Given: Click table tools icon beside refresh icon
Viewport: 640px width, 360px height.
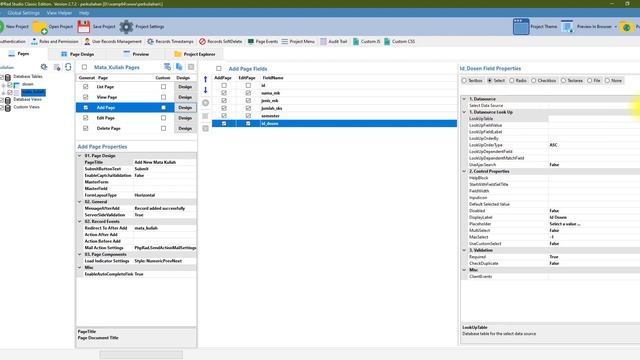Looking at the screenshot, I should [57, 67].
